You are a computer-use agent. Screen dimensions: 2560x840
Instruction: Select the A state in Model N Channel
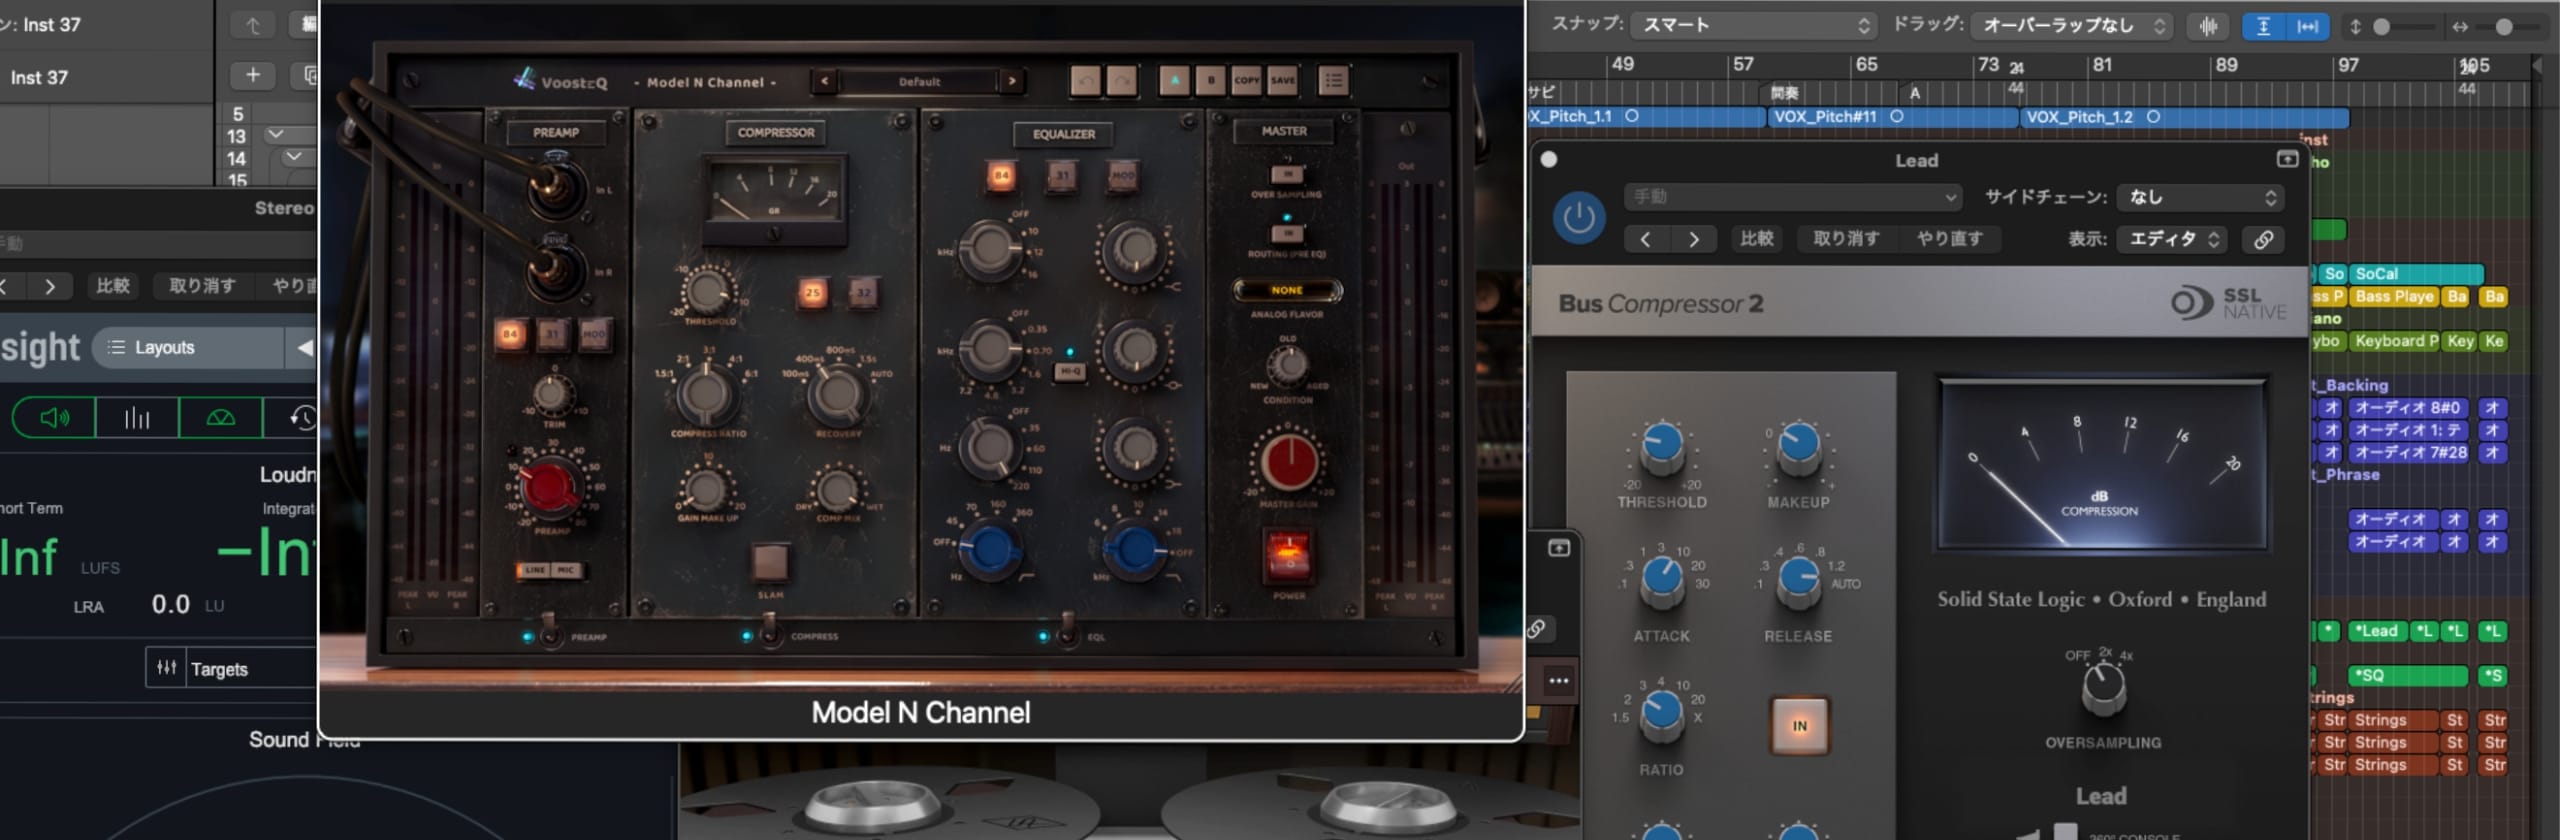1174,81
